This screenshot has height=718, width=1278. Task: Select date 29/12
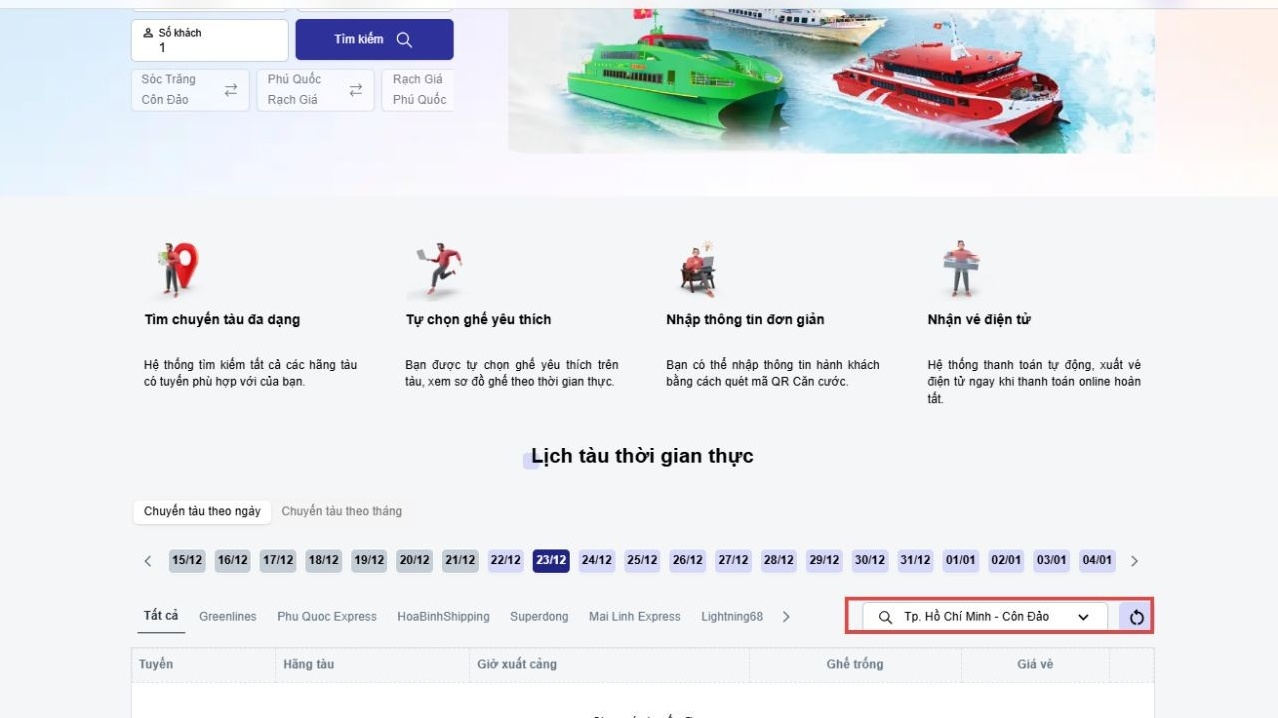point(824,560)
